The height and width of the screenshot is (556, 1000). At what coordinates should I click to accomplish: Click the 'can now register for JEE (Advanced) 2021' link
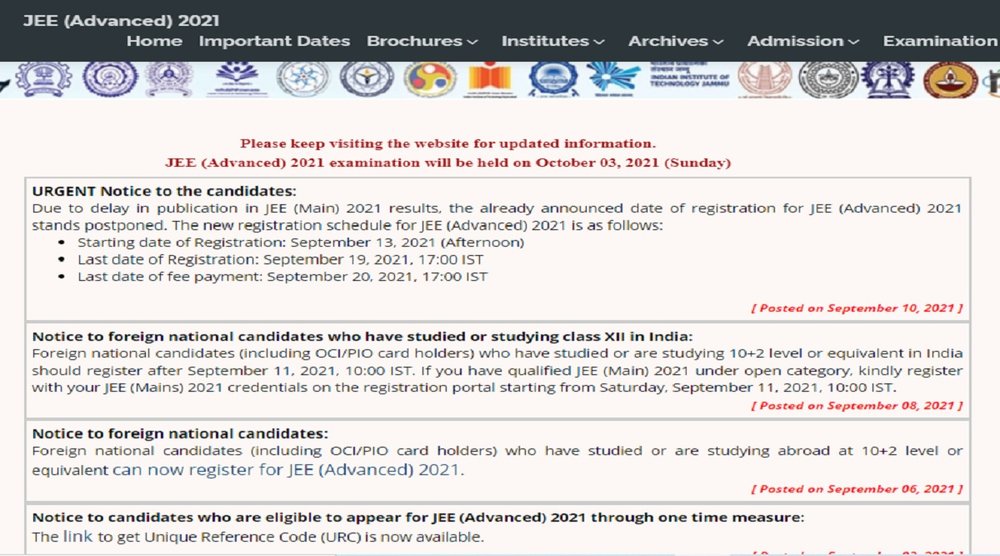point(287,469)
